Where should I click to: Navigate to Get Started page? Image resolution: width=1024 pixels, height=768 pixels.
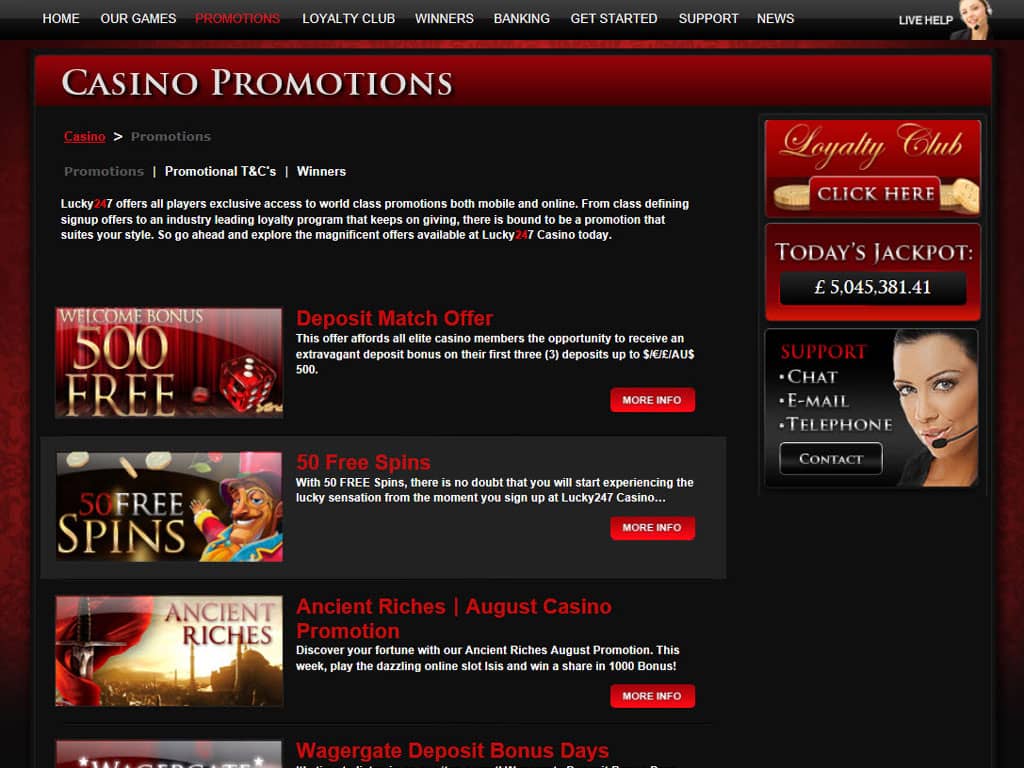tap(614, 19)
